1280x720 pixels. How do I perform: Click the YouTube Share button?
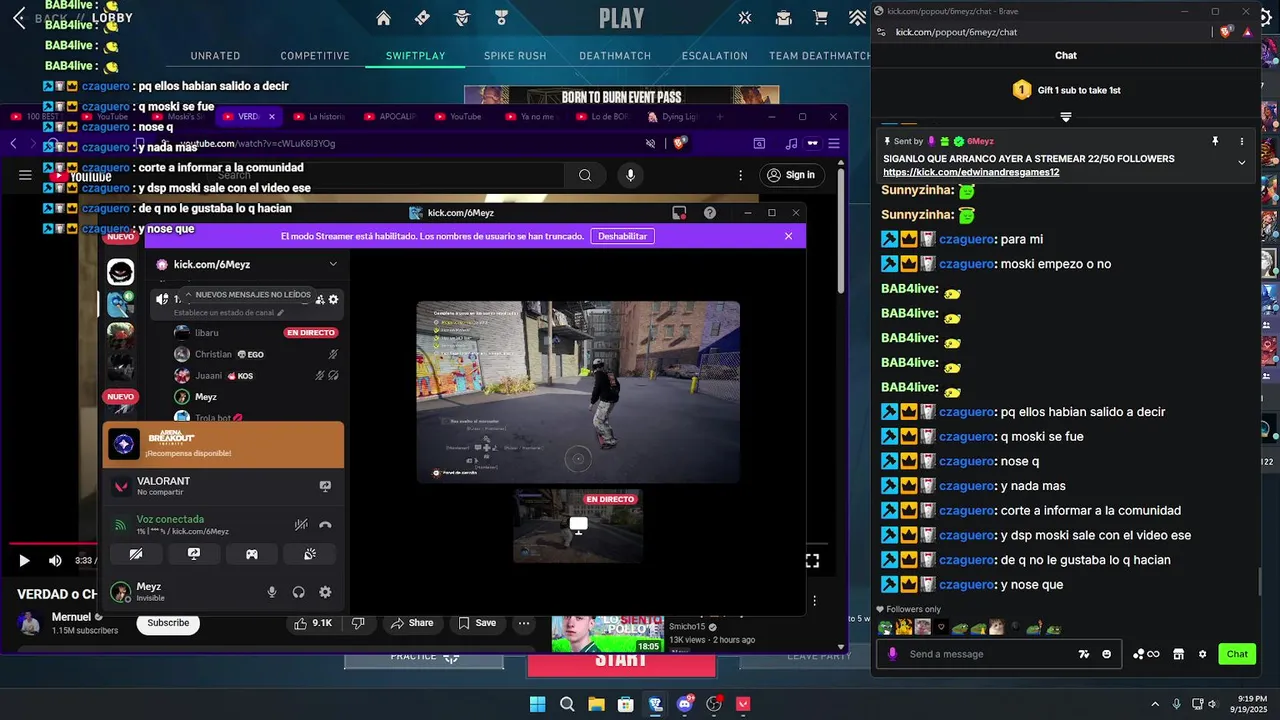tap(412, 623)
